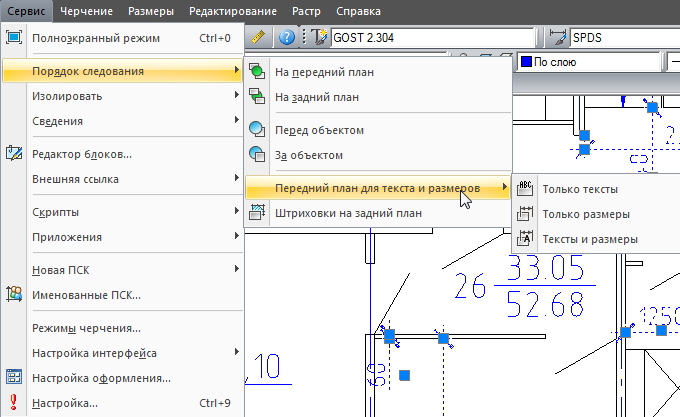Choose Перед объектом
The height and width of the screenshot is (417, 680).
point(378,130)
